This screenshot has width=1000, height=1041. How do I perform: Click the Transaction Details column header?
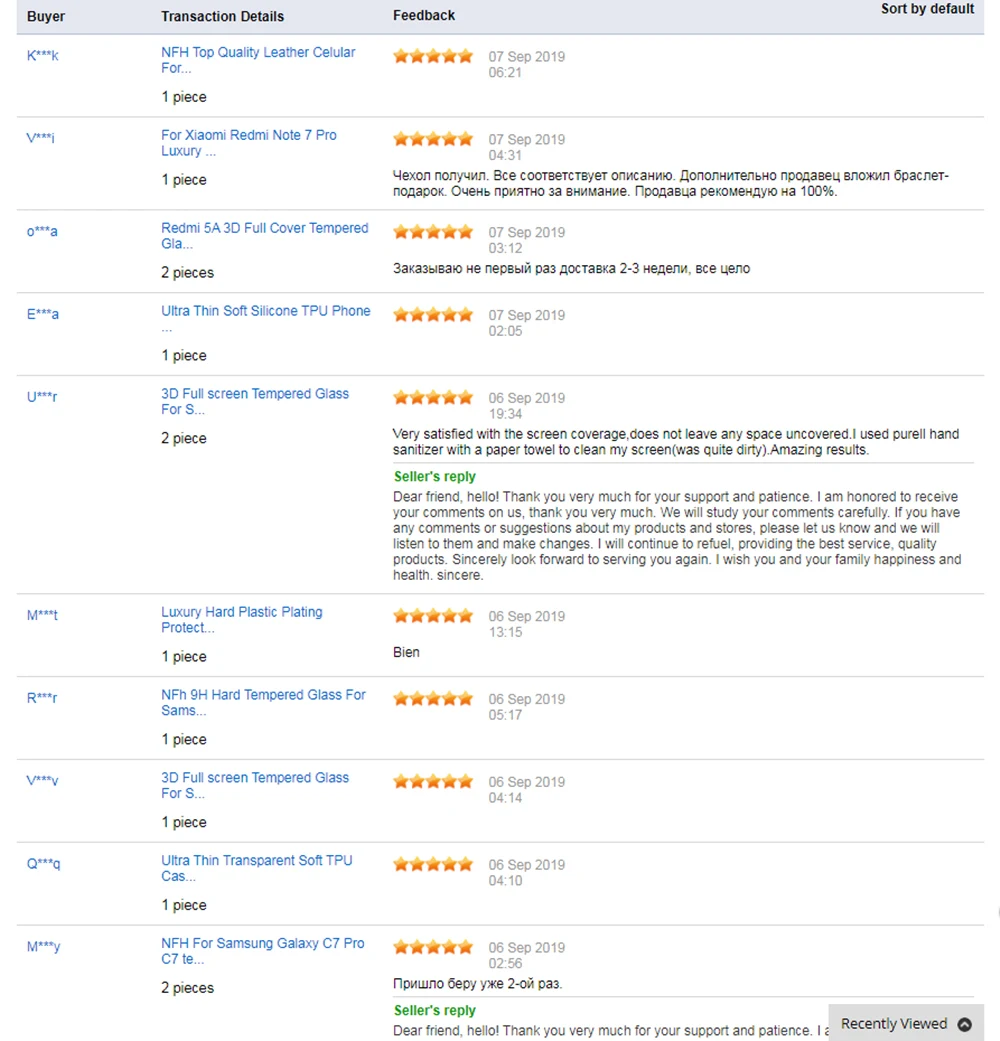(222, 16)
